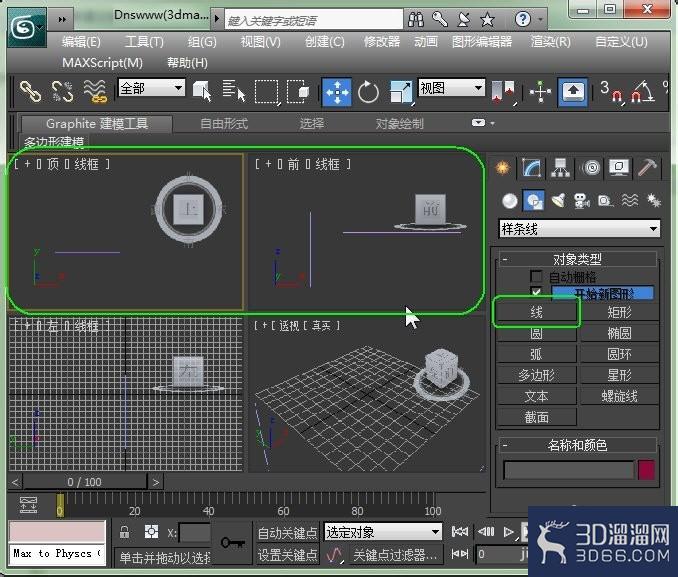Open the crimson object color swatch
Viewport: 678px width, 577px height.
[x=646, y=470]
